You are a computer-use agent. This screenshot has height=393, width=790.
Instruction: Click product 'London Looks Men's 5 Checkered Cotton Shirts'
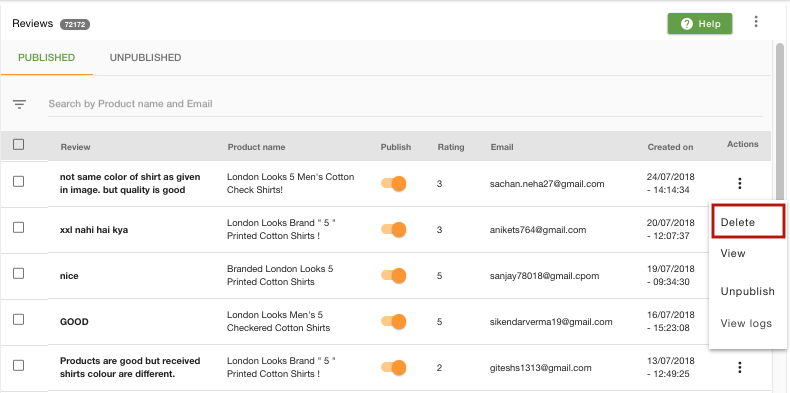coord(279,321)
